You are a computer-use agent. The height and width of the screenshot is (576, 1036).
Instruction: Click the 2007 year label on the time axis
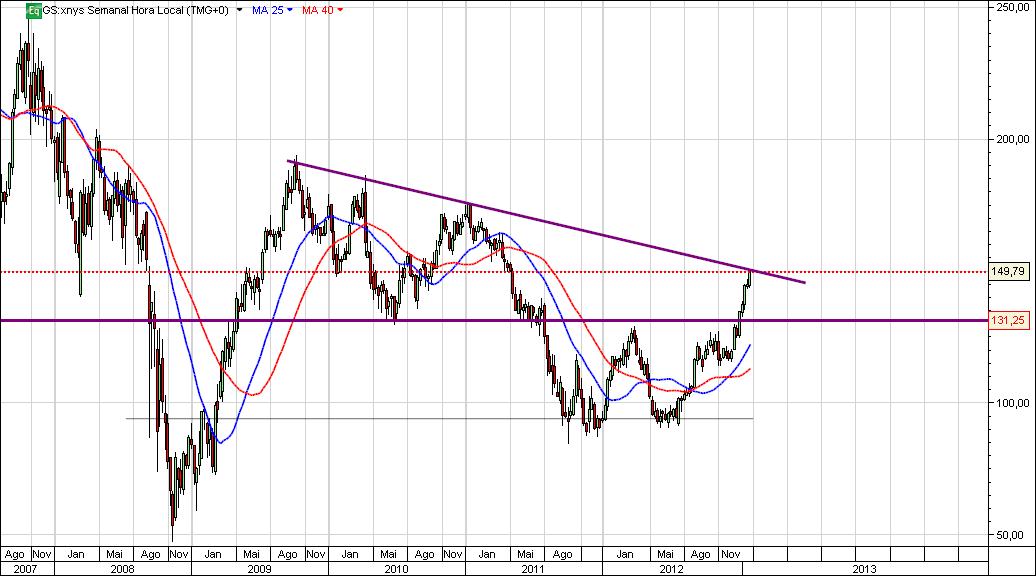point(25,569)
